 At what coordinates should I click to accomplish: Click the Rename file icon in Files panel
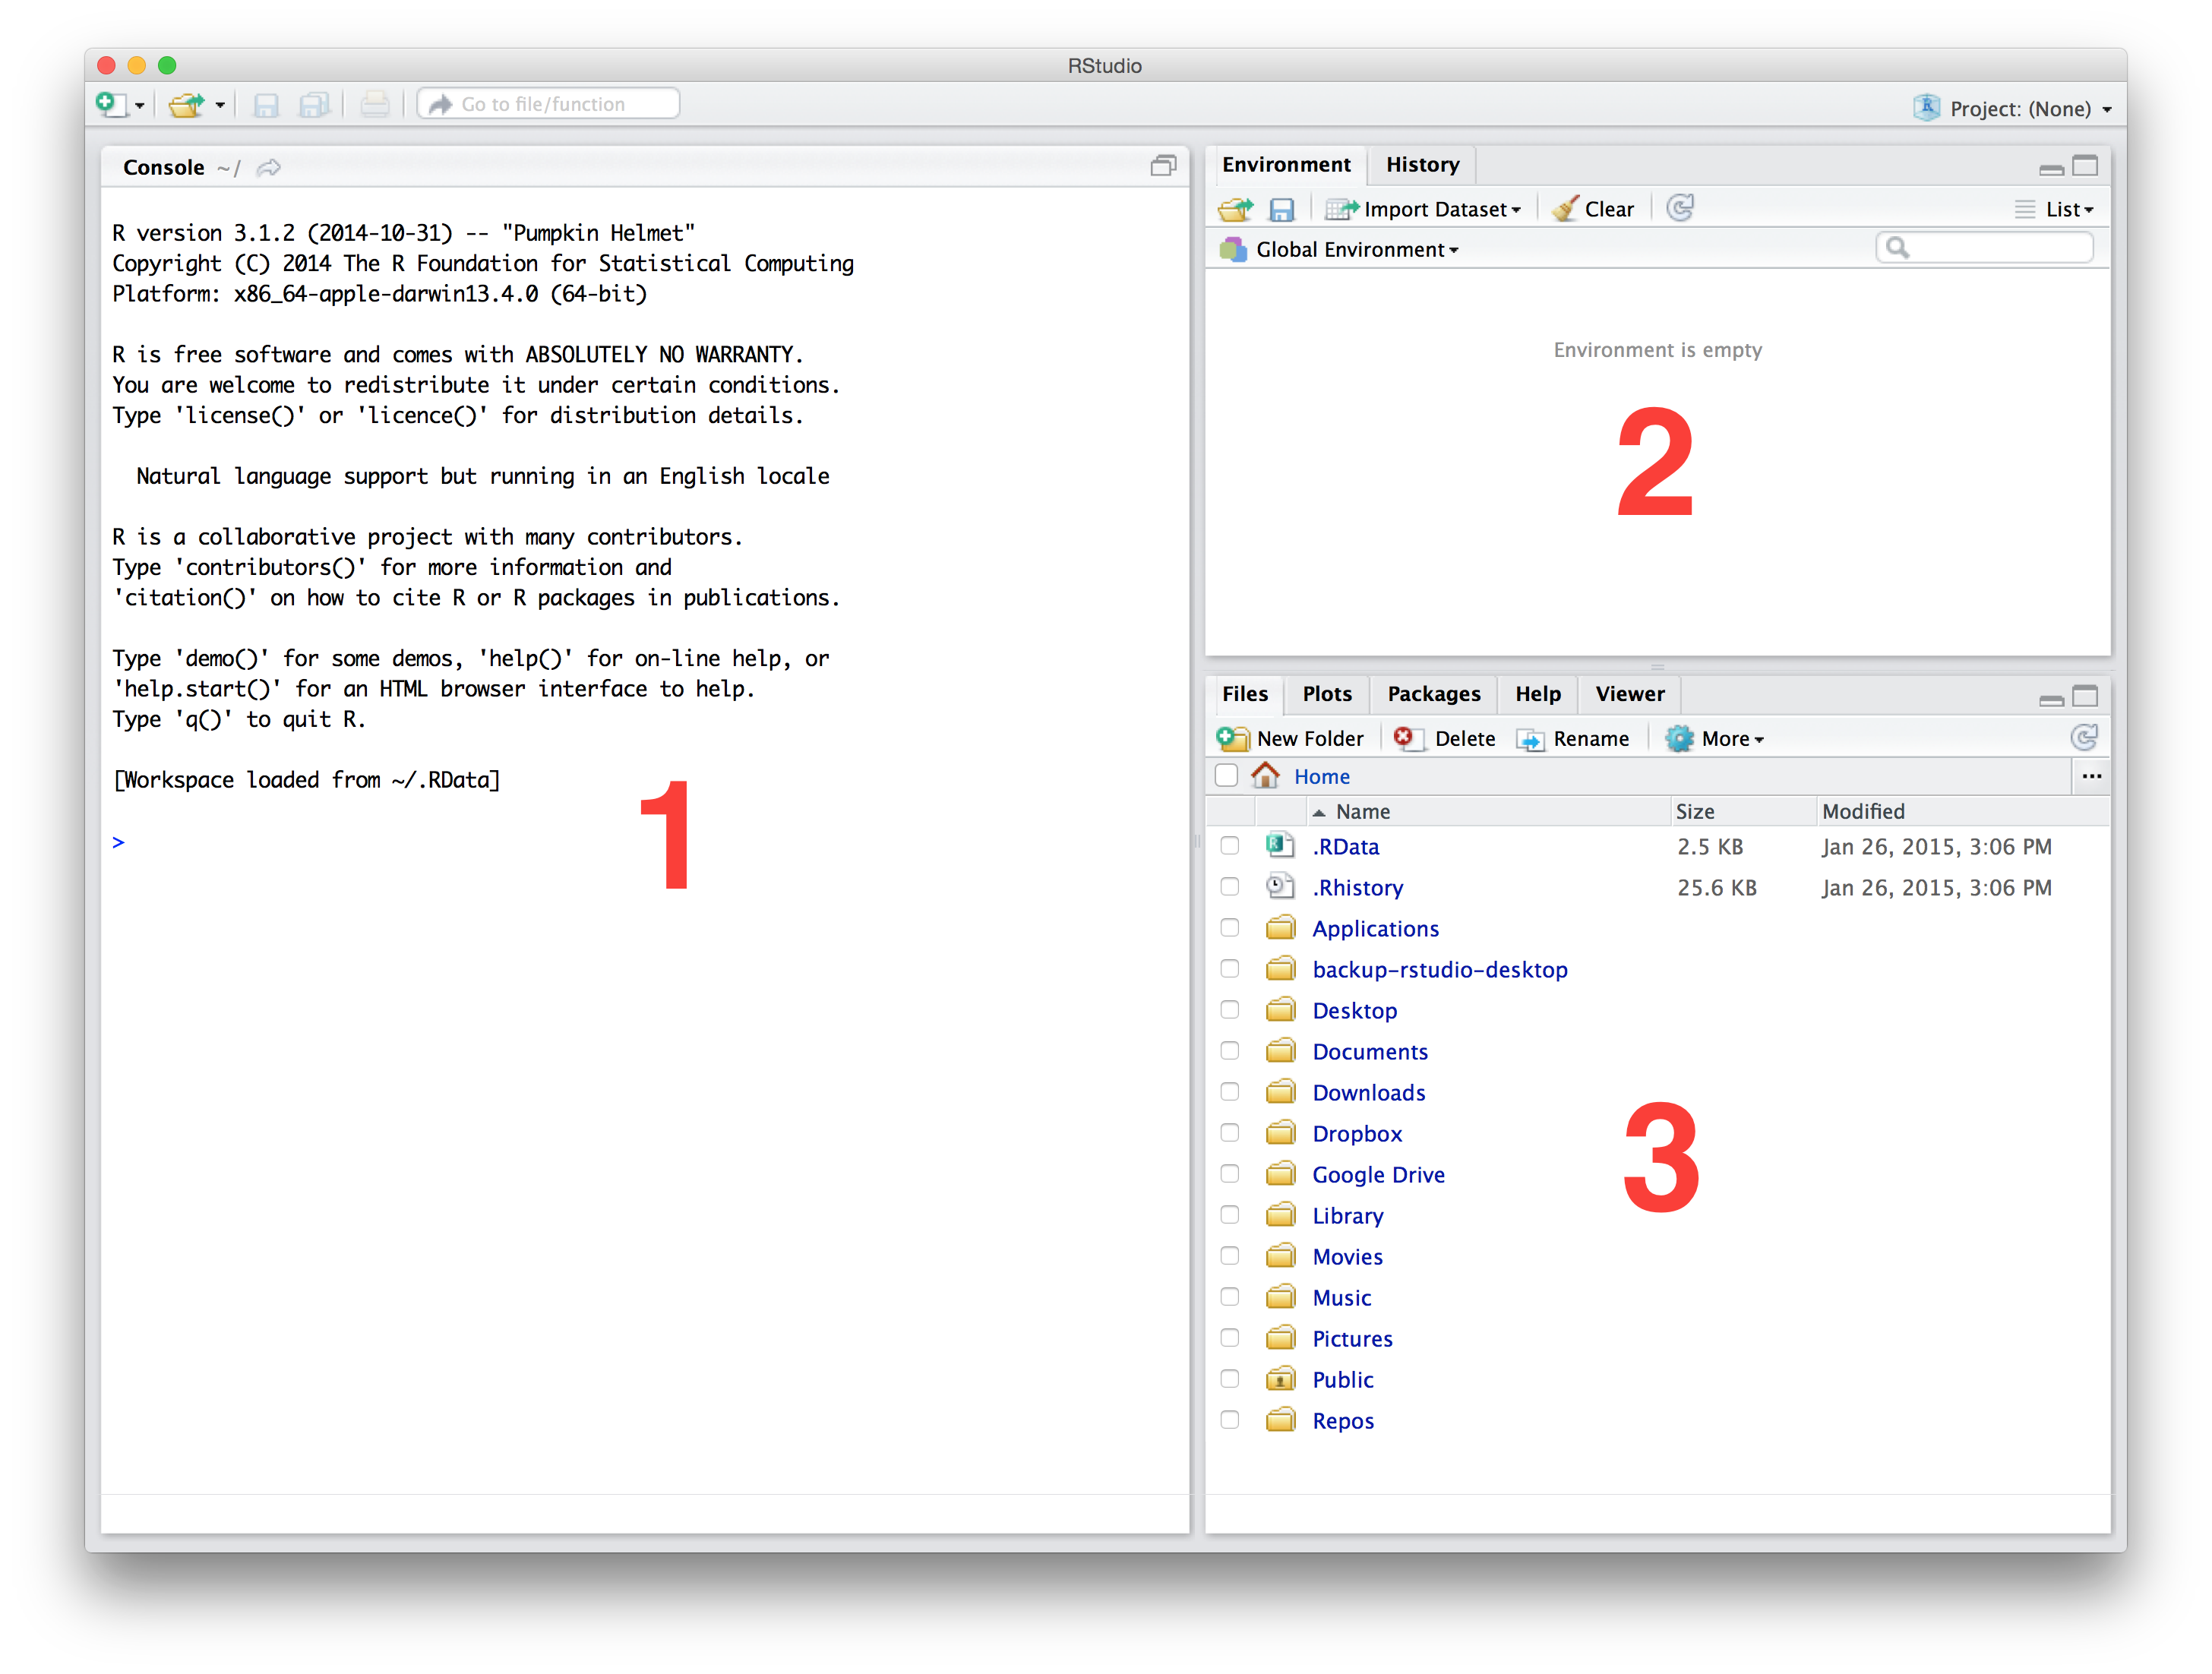pyautogui.click(x=1577, y=738)
